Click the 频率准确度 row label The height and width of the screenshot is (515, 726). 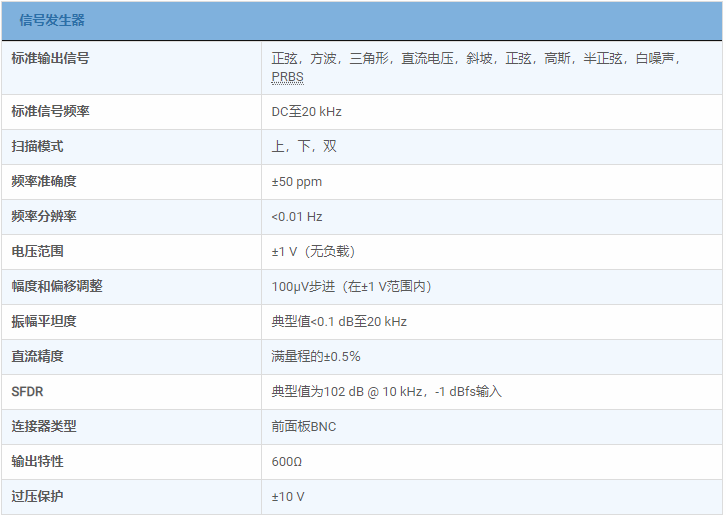point(44,181)
